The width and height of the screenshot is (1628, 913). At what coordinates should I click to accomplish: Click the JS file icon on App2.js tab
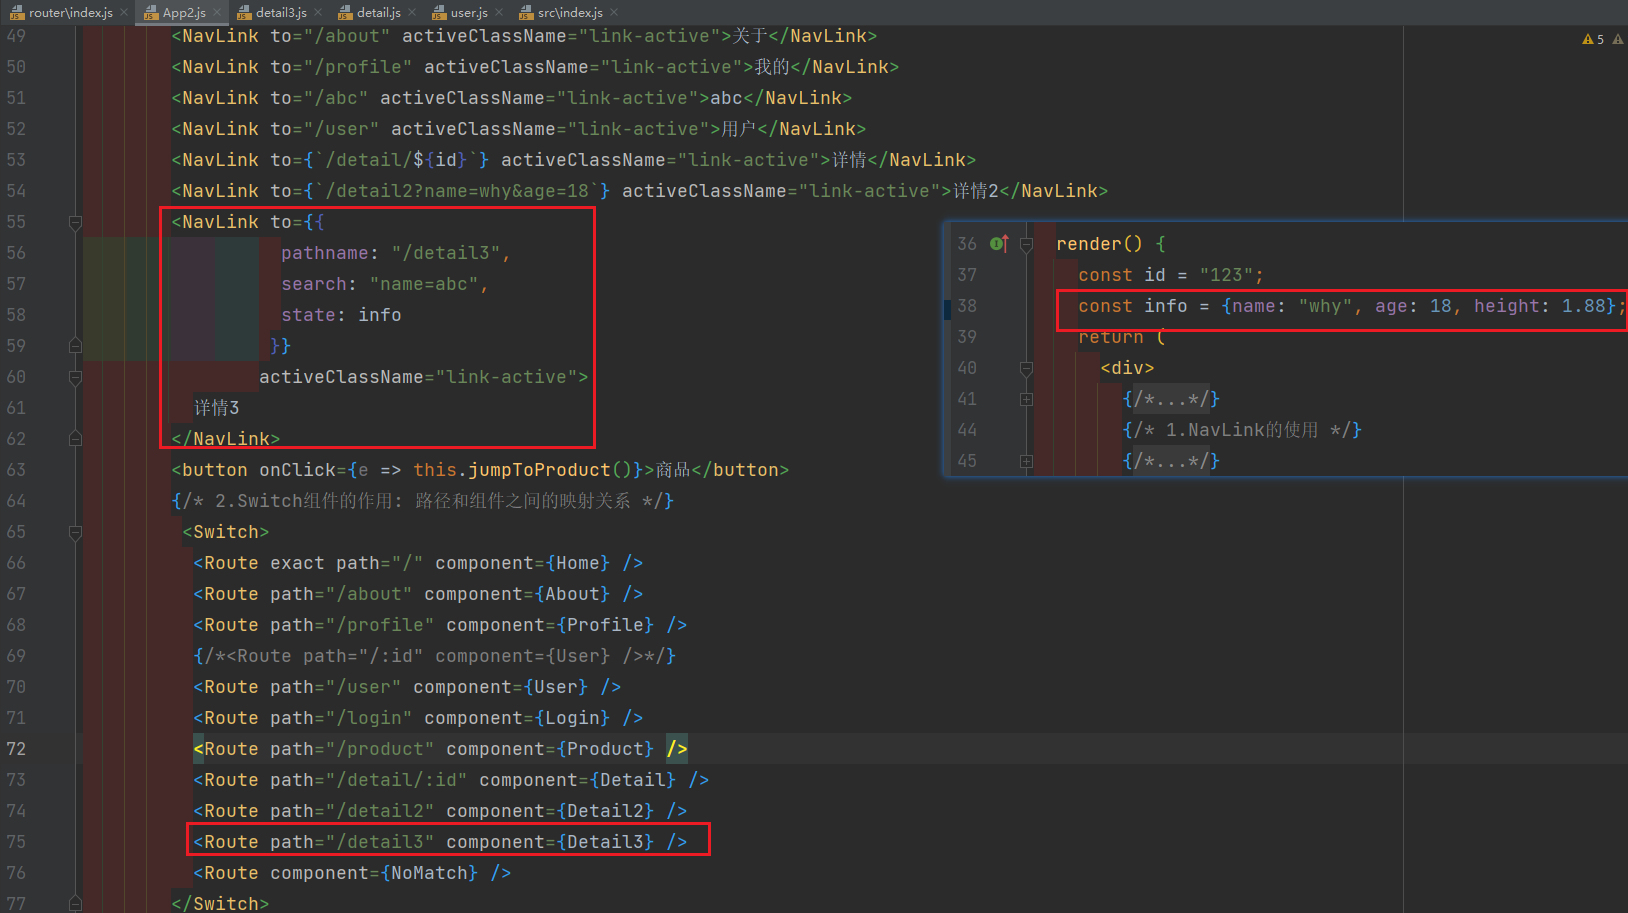pyautogui.click(x=151, y=12)
